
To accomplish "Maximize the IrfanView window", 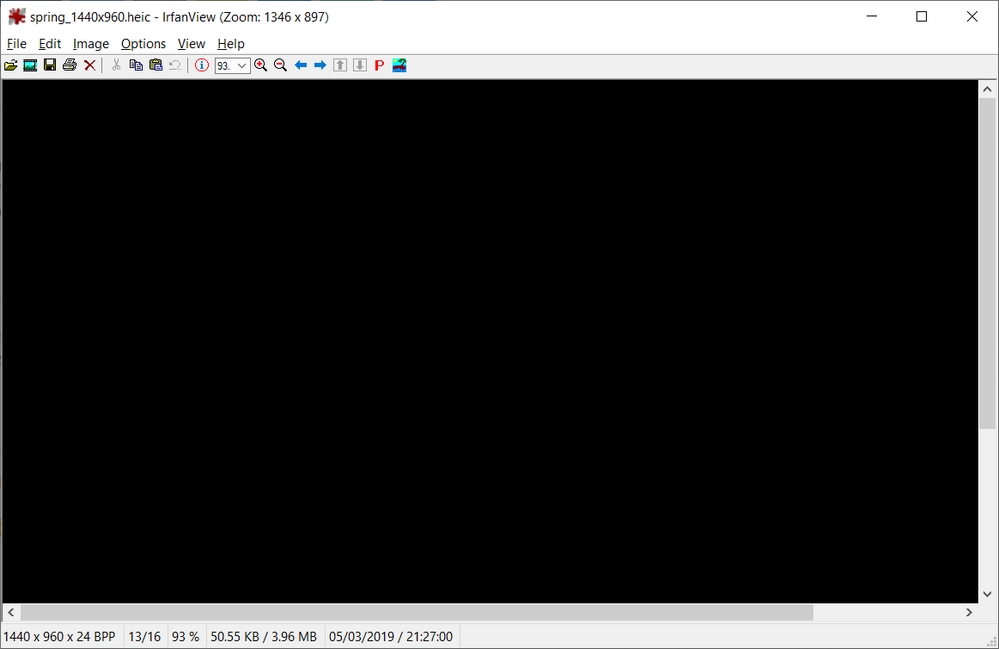I will tap(921, 17).
